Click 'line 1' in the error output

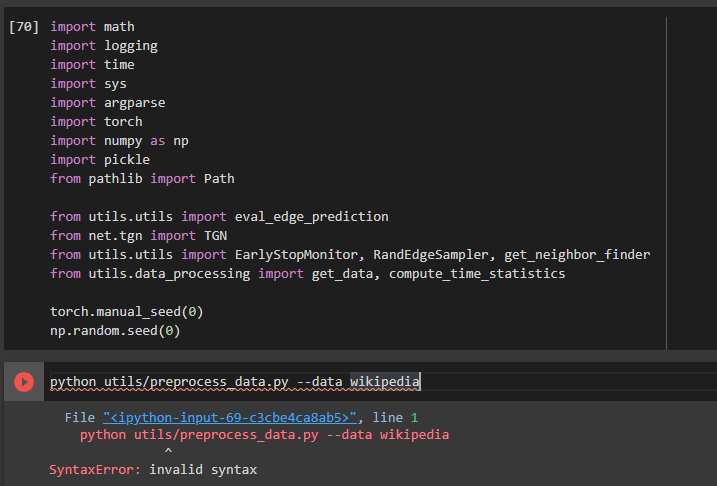pyautogui.click(x=395, y=417)
